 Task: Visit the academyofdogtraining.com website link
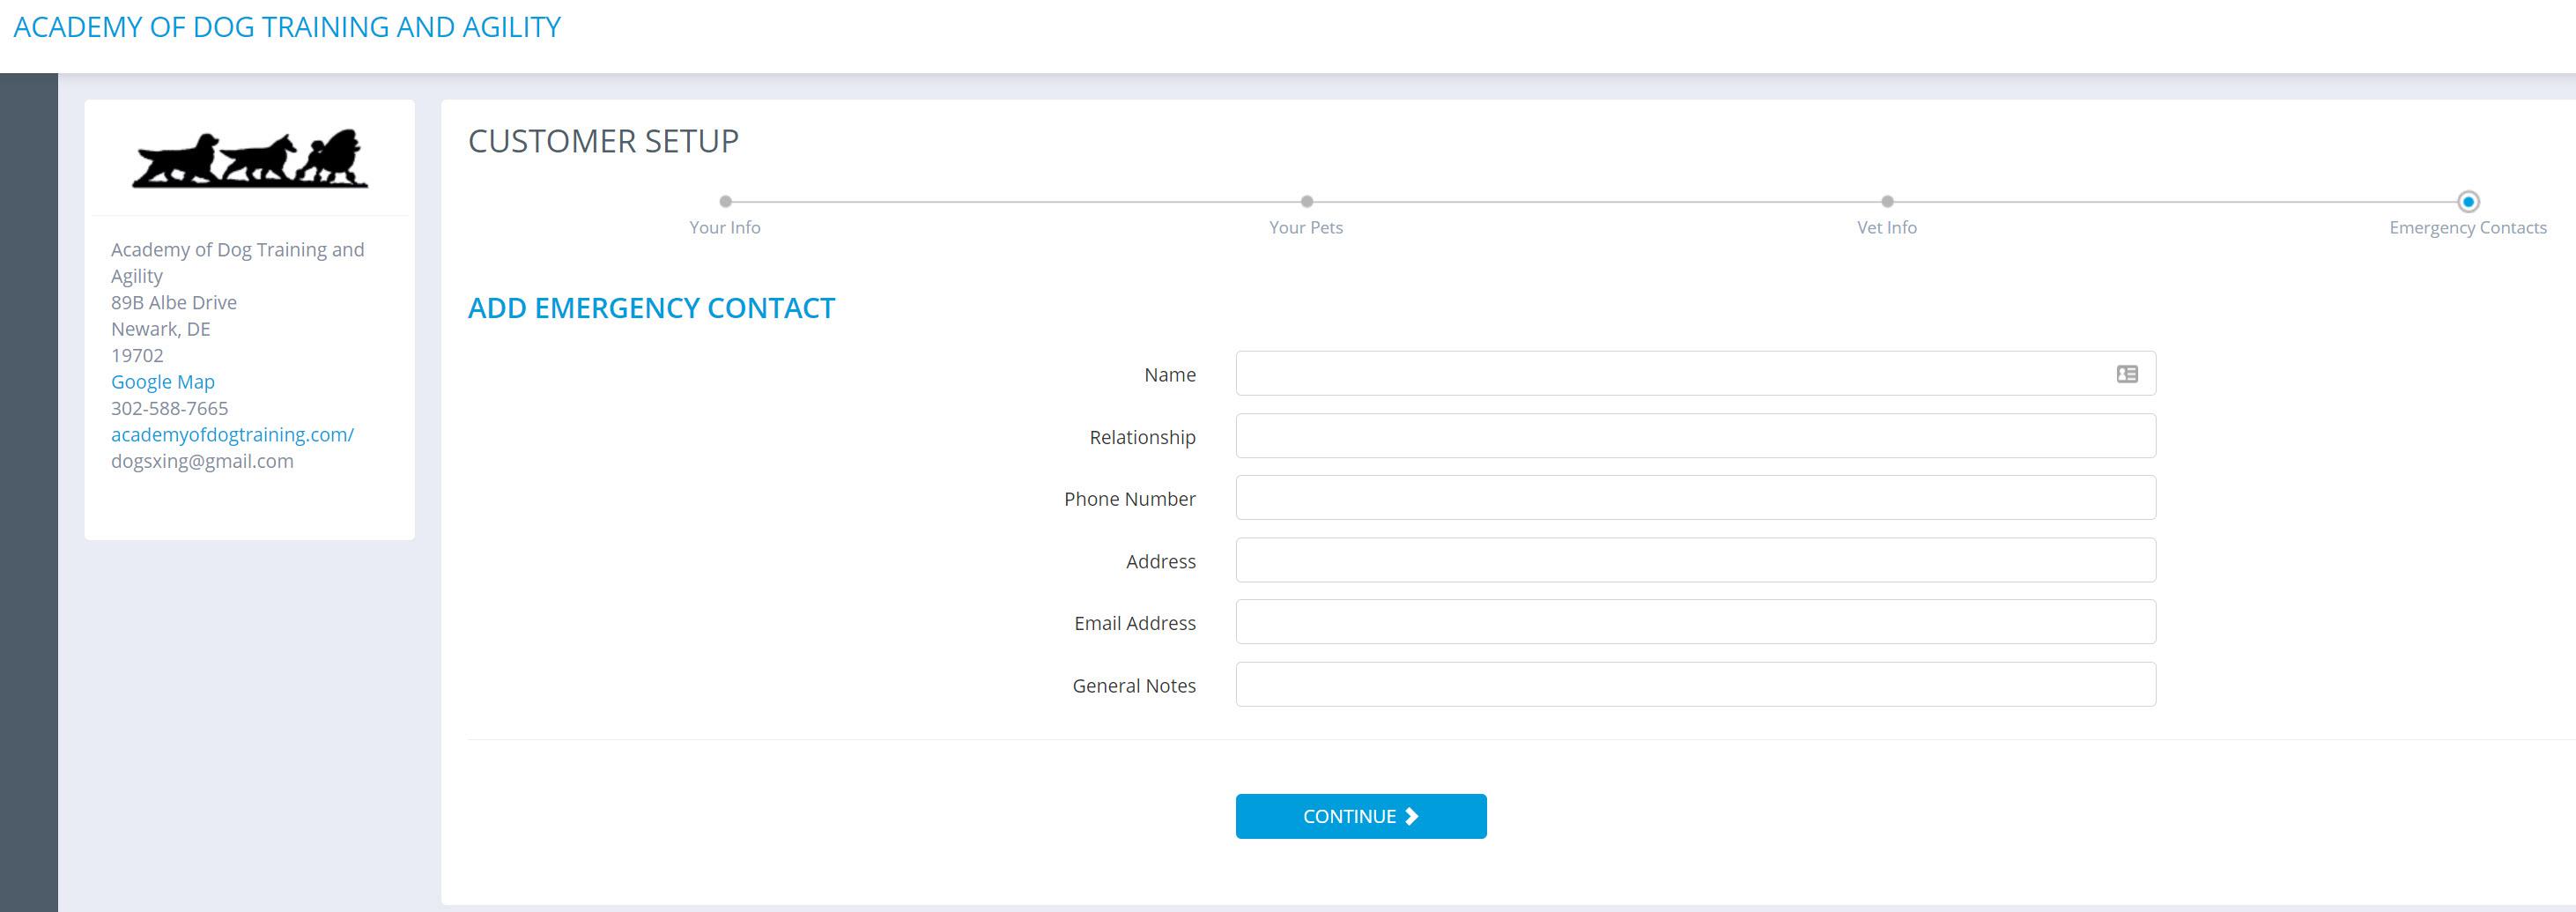coord(232,435)
